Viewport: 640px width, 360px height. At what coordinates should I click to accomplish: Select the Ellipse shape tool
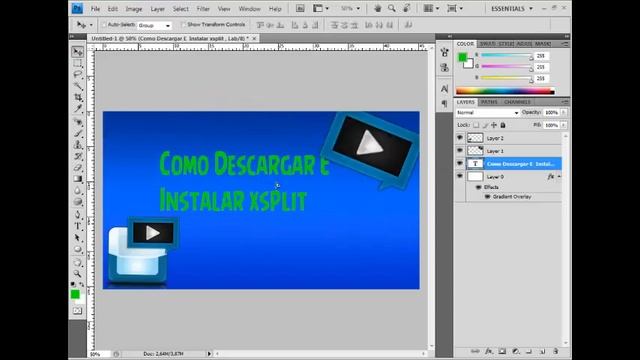(78, 249)
